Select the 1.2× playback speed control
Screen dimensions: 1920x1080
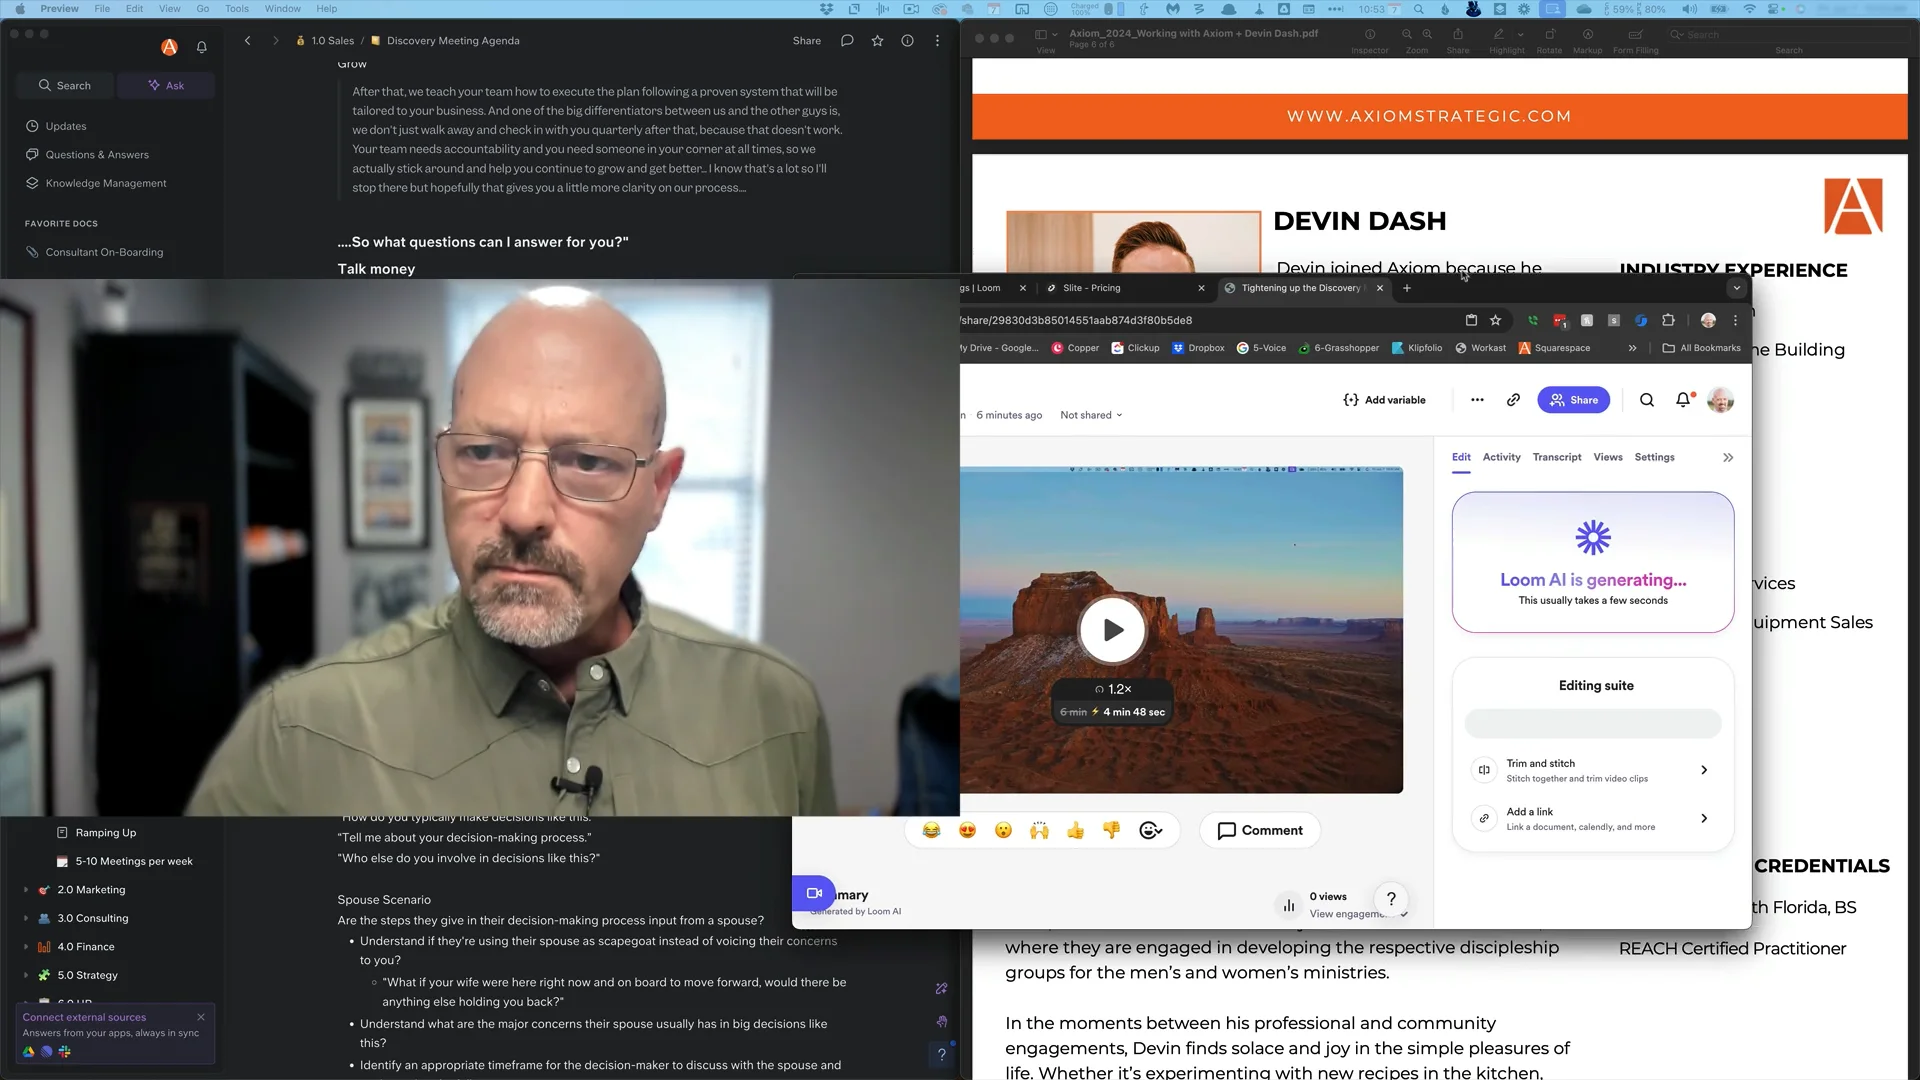[x=1112, y=689]
